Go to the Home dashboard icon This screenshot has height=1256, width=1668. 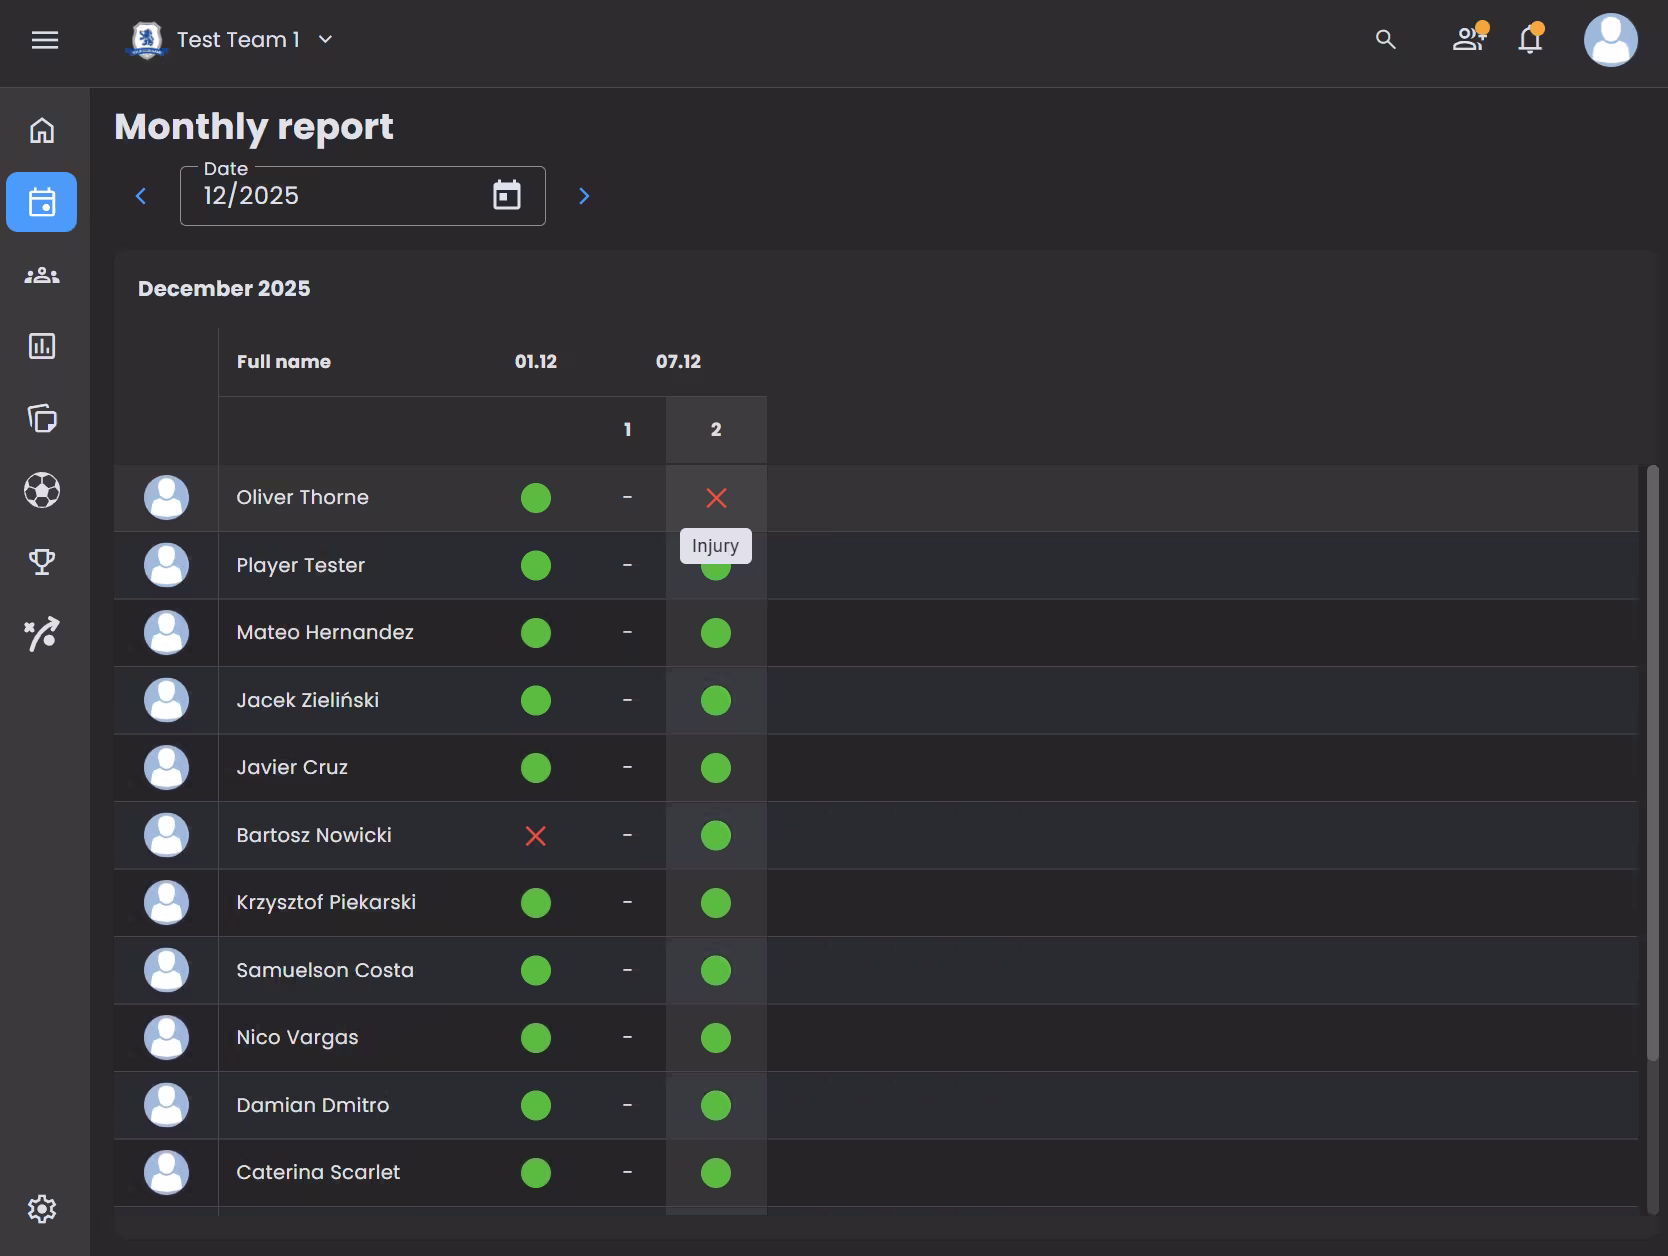pos(42,131)
